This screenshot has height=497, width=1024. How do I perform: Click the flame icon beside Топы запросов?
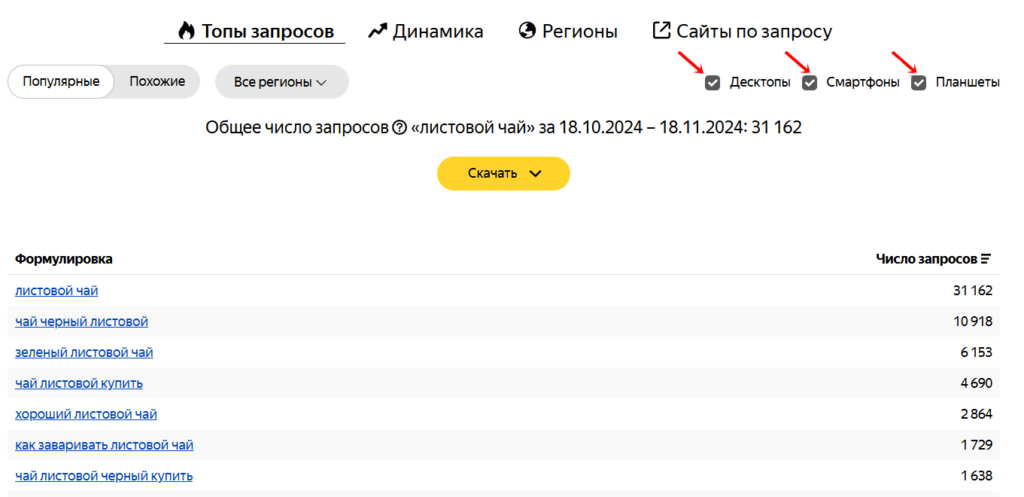tap(186, 31)
